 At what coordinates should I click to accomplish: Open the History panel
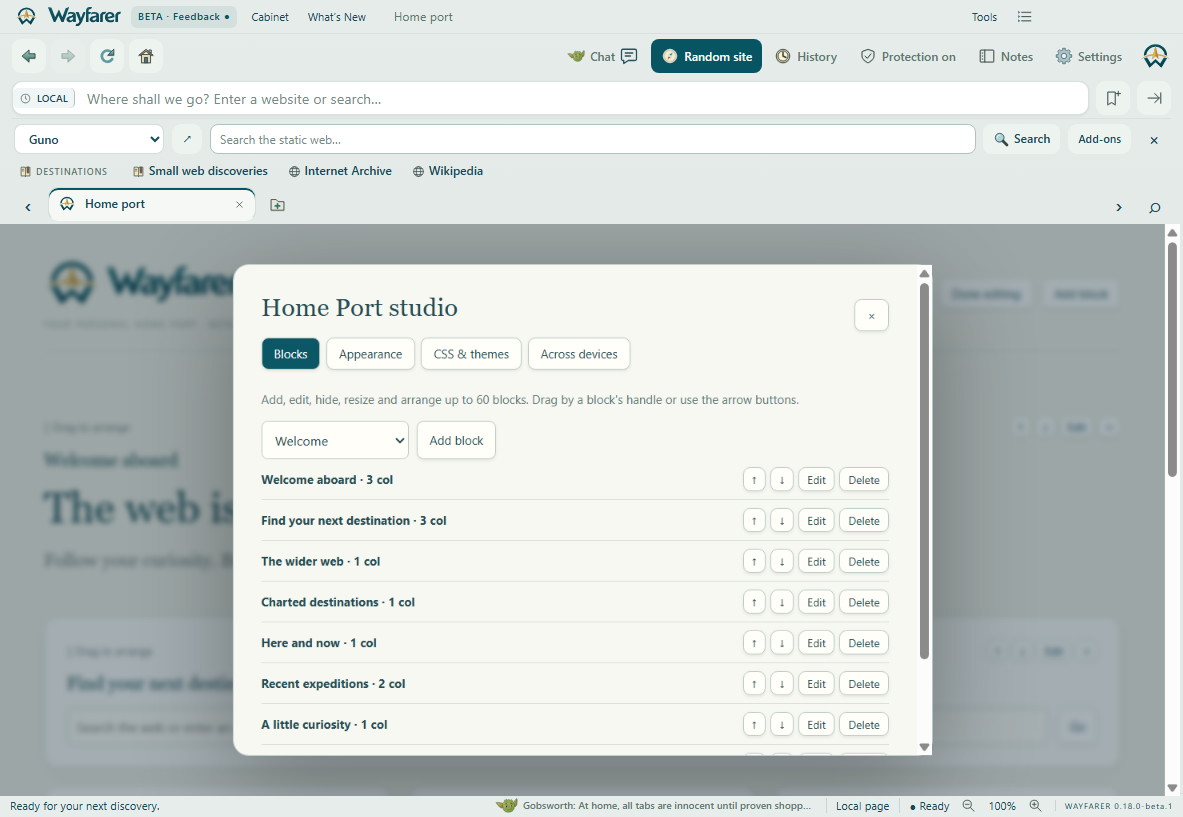807,57
